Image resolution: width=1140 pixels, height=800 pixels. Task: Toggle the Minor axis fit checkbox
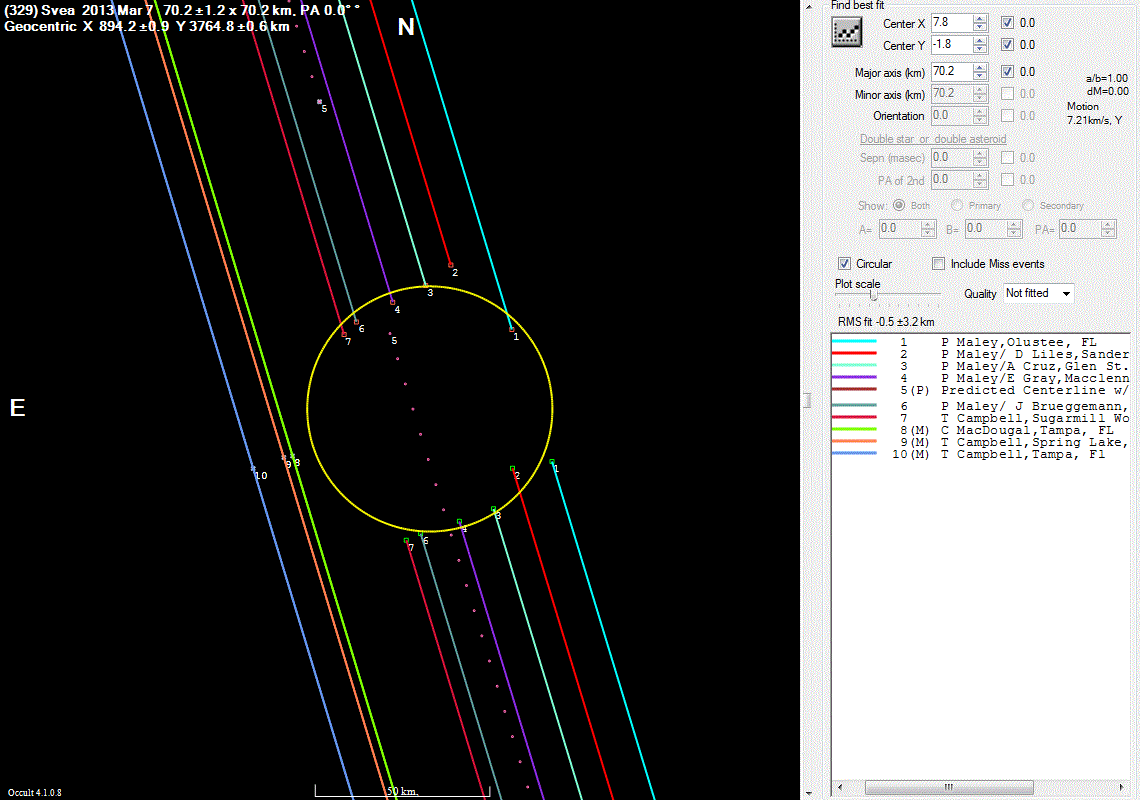coord(1007,93)
